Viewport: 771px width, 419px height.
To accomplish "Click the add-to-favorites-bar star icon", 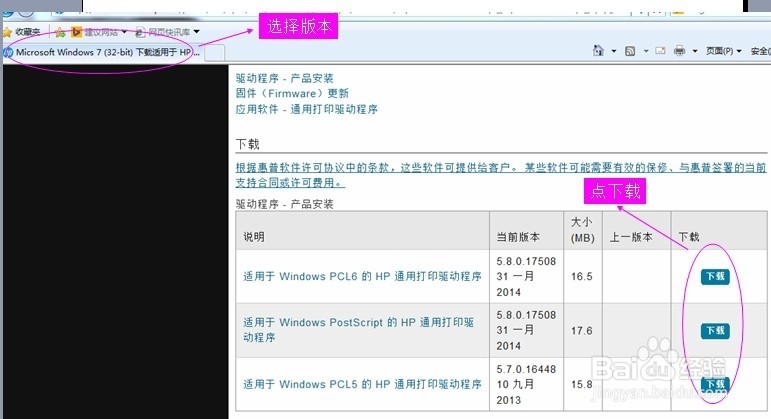I will 60,32.
